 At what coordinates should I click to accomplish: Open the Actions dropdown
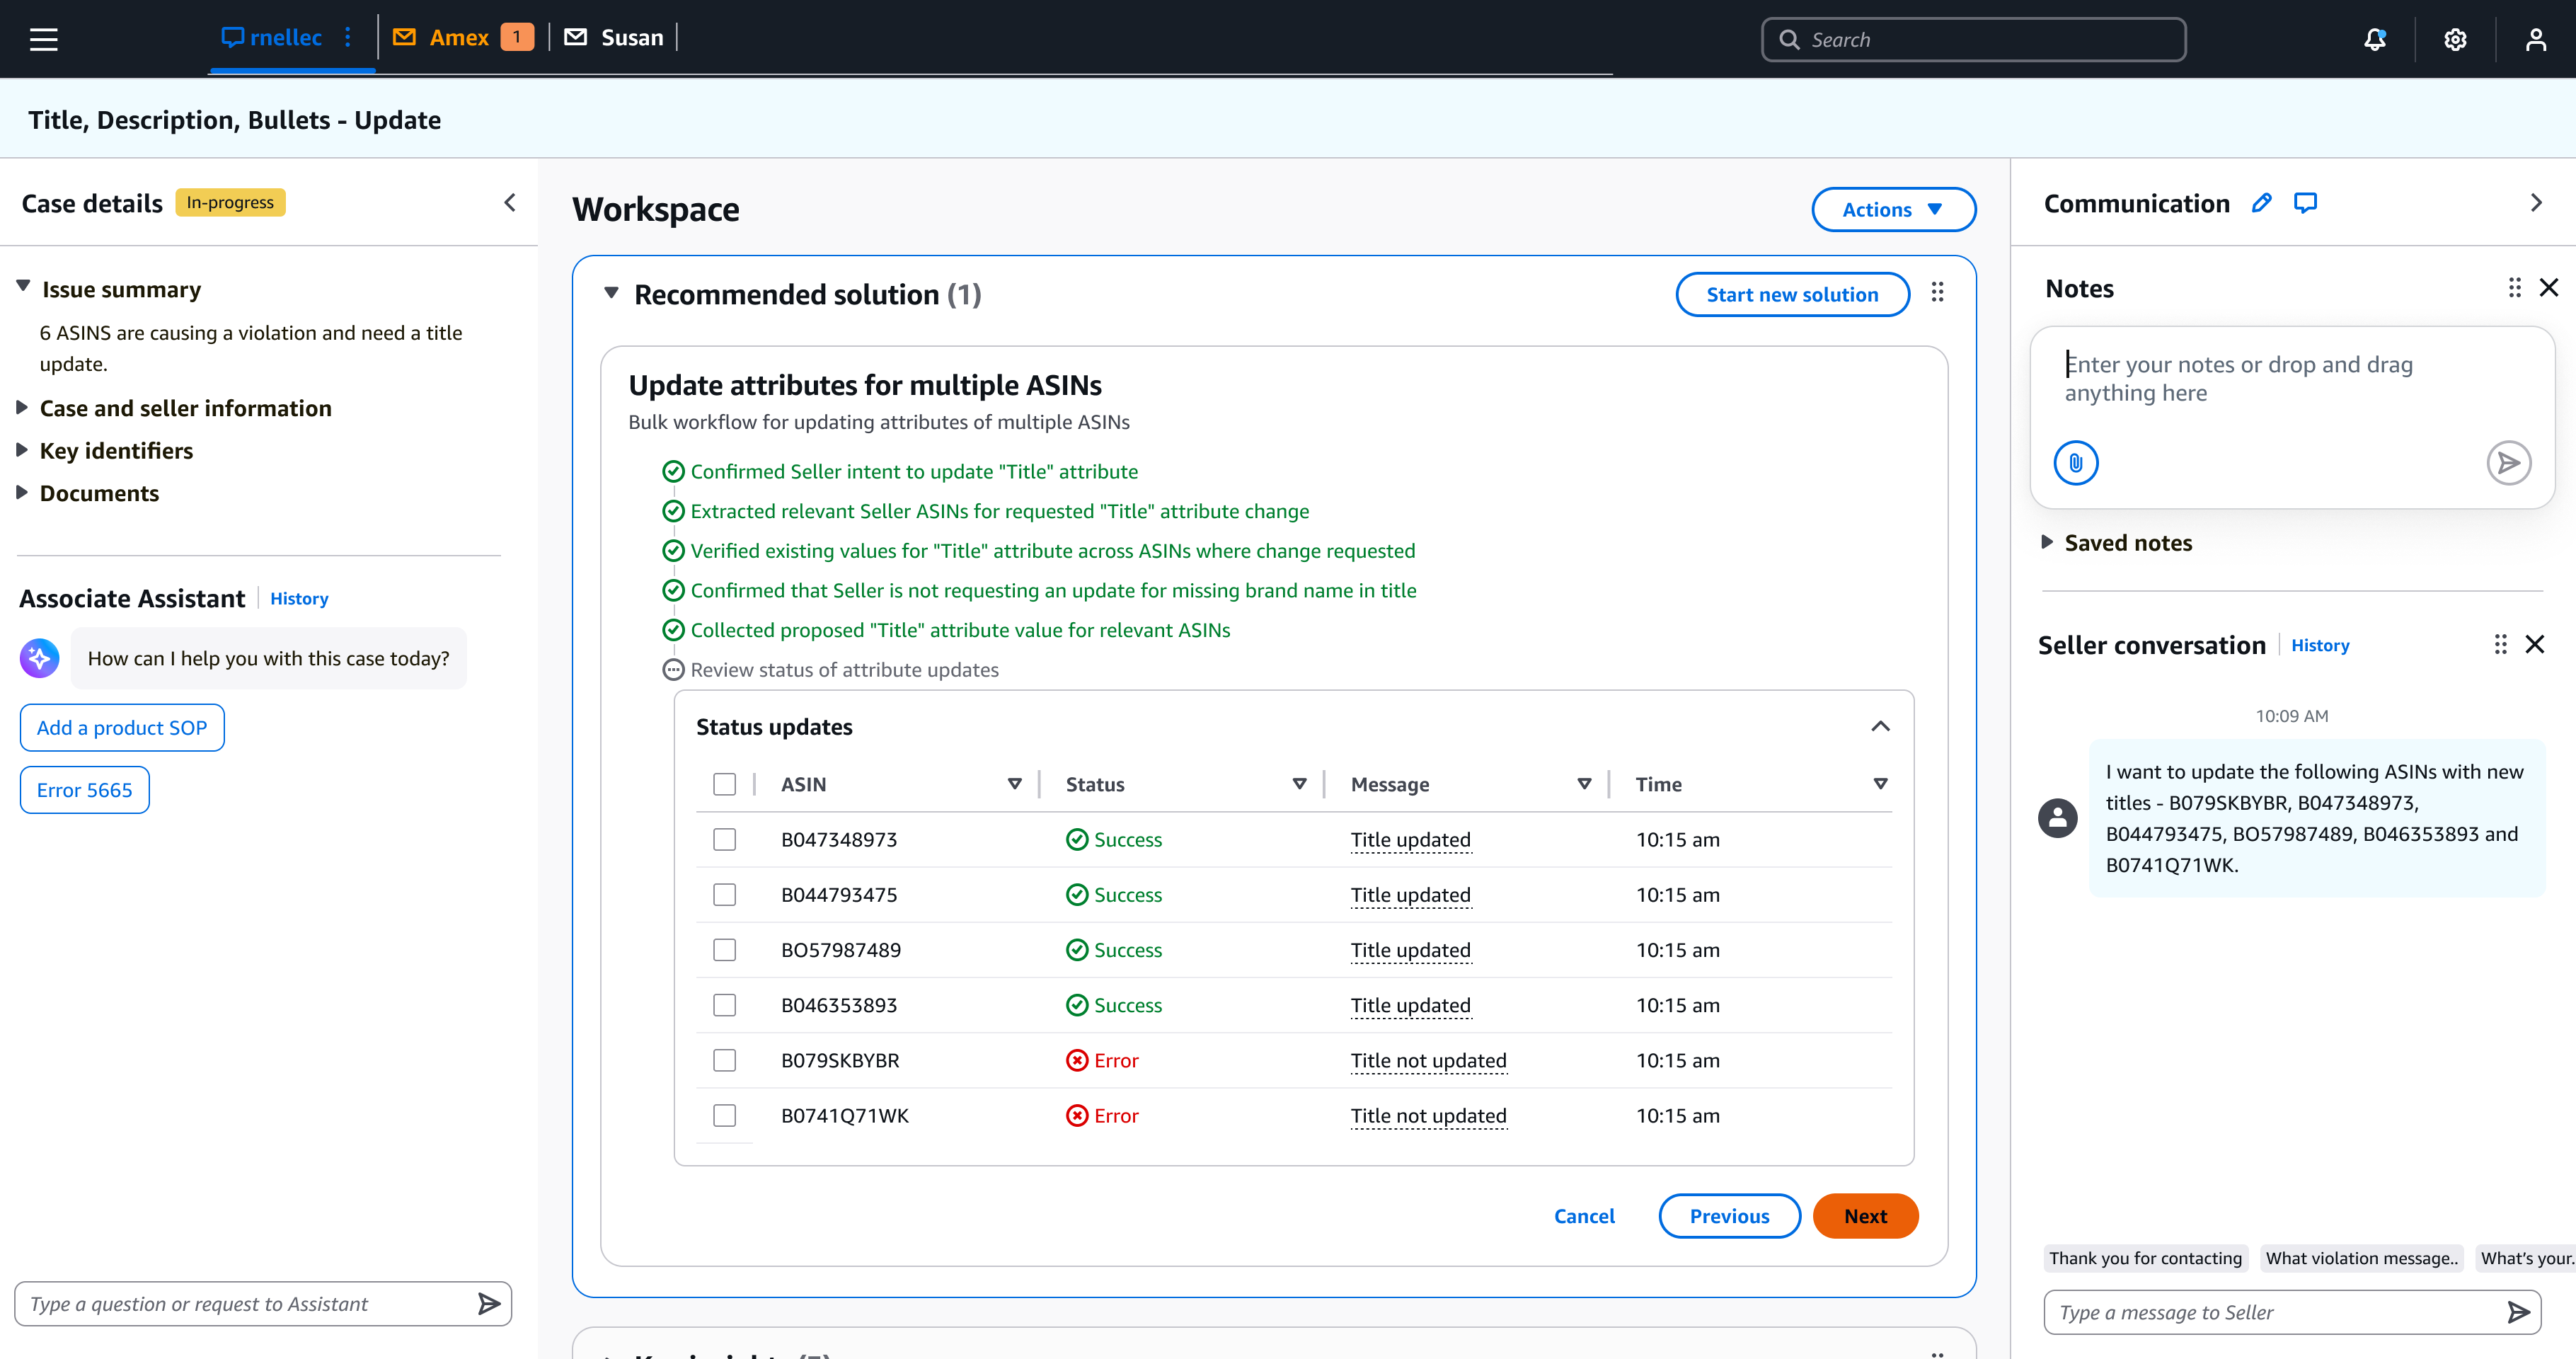click(x=1892, y=209)
